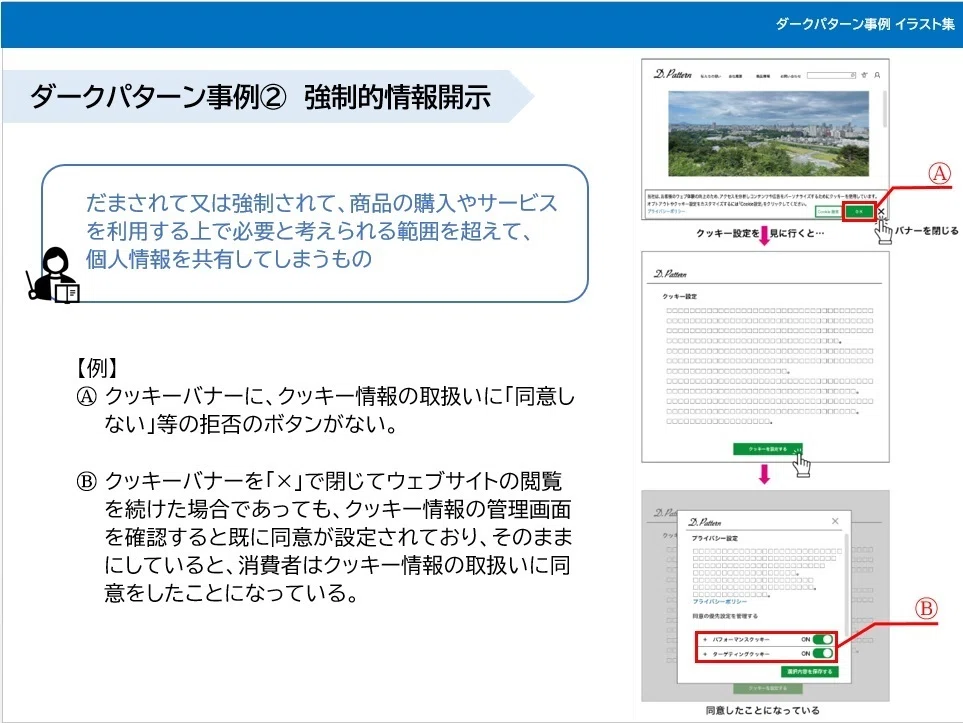Image resolution: width=963 pixels, height=723 pixels.
Task: Toggle the ターゲティングクッキー ON switch
Action: pos(822,653)
